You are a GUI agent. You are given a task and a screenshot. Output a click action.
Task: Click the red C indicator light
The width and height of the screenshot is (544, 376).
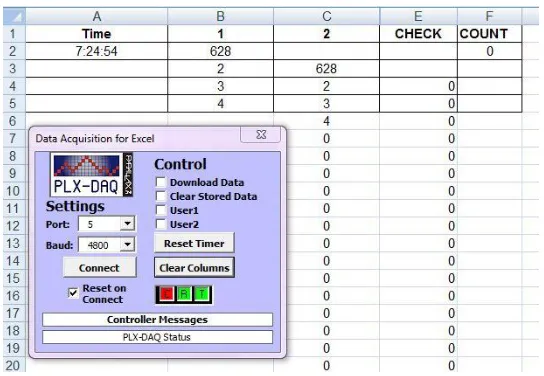tap(167, 294)
